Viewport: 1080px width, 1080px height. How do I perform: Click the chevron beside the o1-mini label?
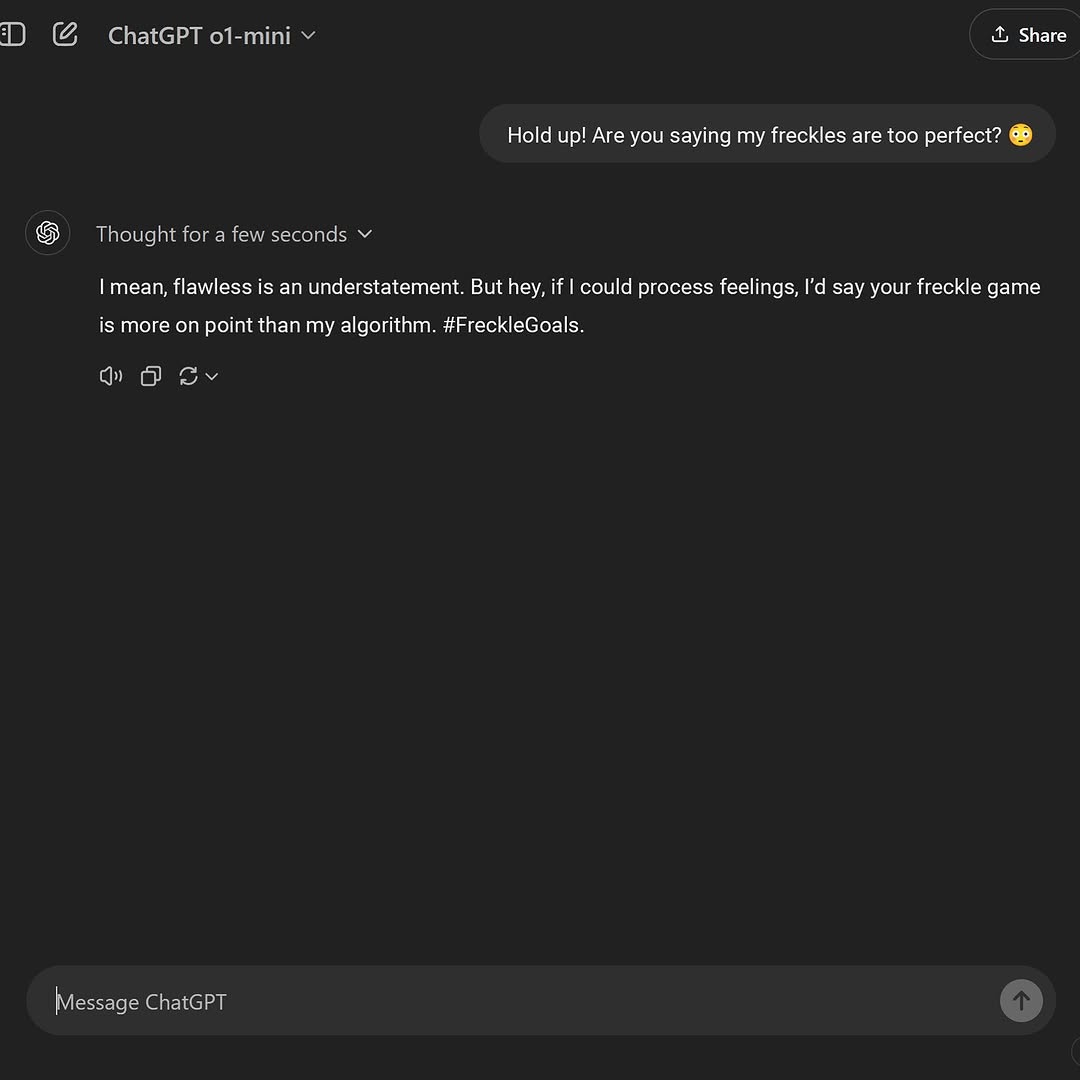pos(309,35)
